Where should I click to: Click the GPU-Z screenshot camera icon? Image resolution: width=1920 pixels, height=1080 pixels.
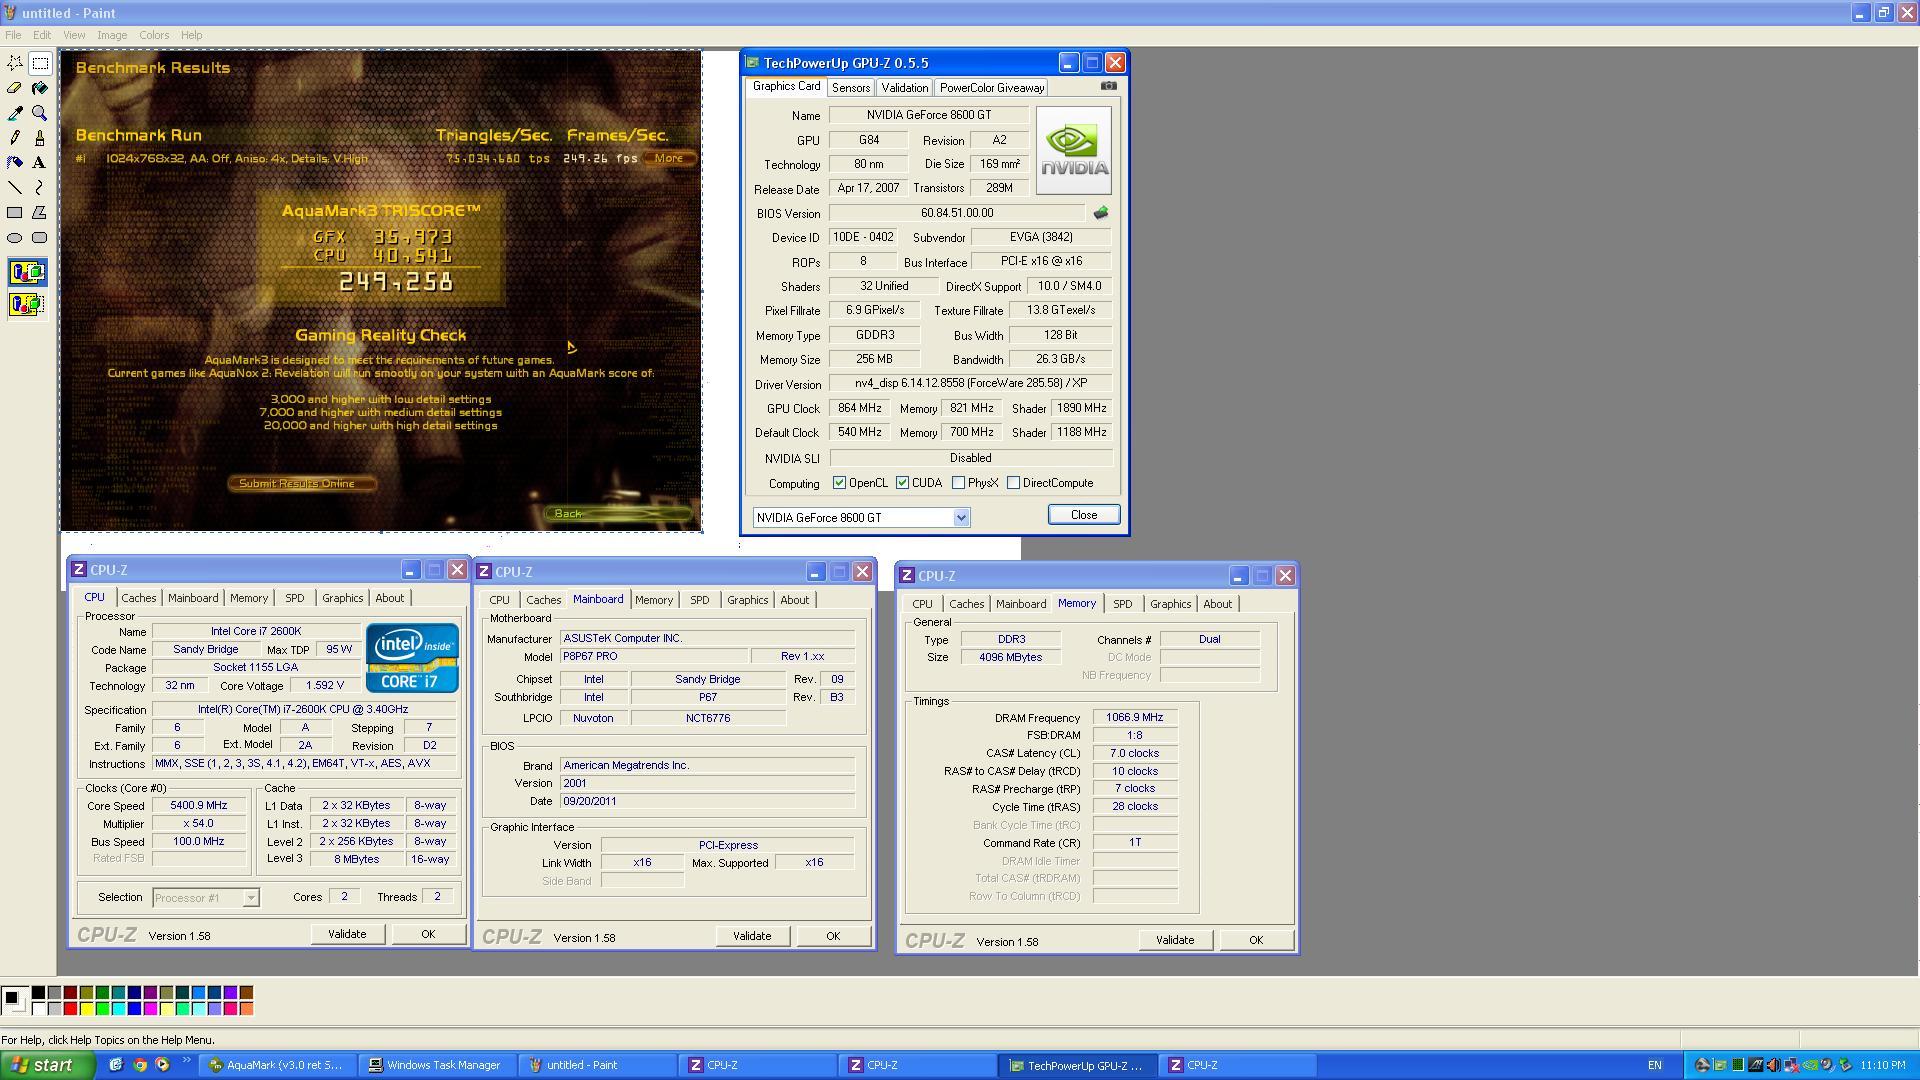[1109, 86]
